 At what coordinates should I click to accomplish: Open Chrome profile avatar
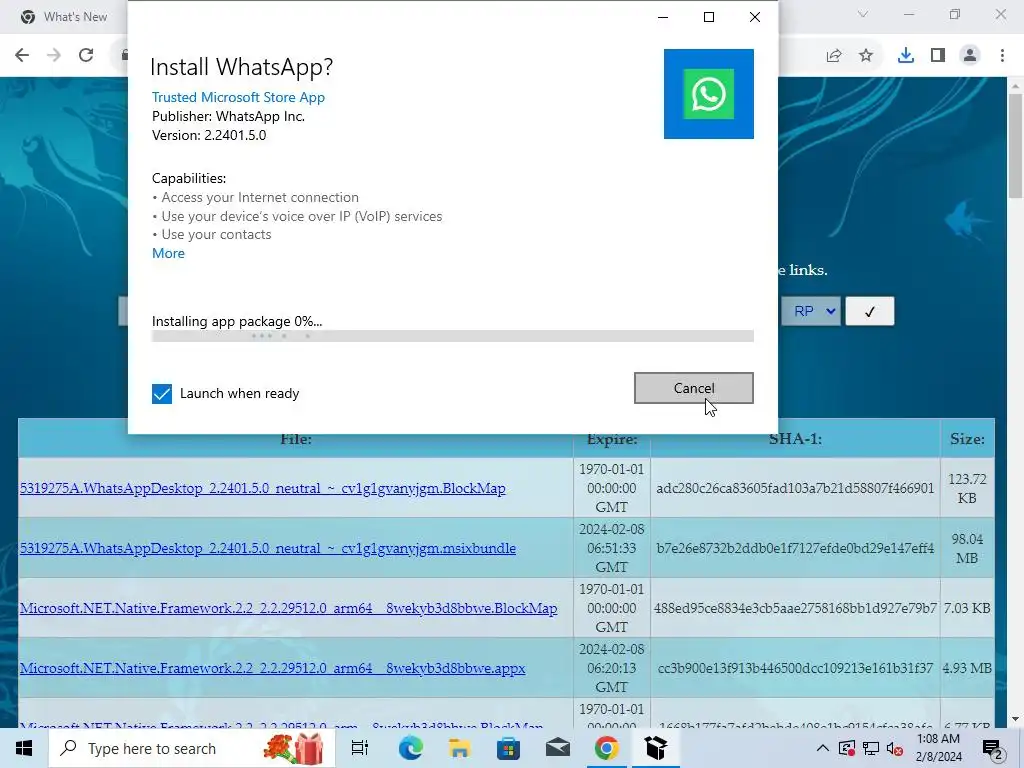click(970, 56)
